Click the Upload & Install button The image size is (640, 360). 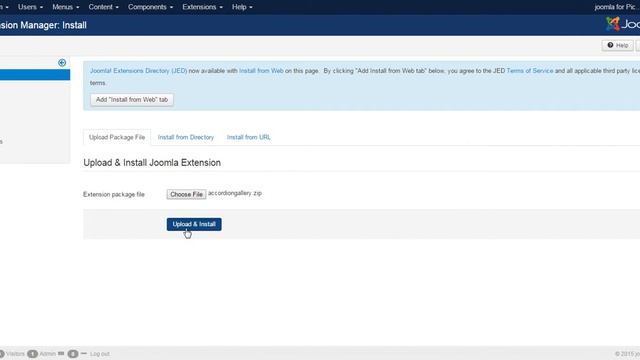pos(194,224)
